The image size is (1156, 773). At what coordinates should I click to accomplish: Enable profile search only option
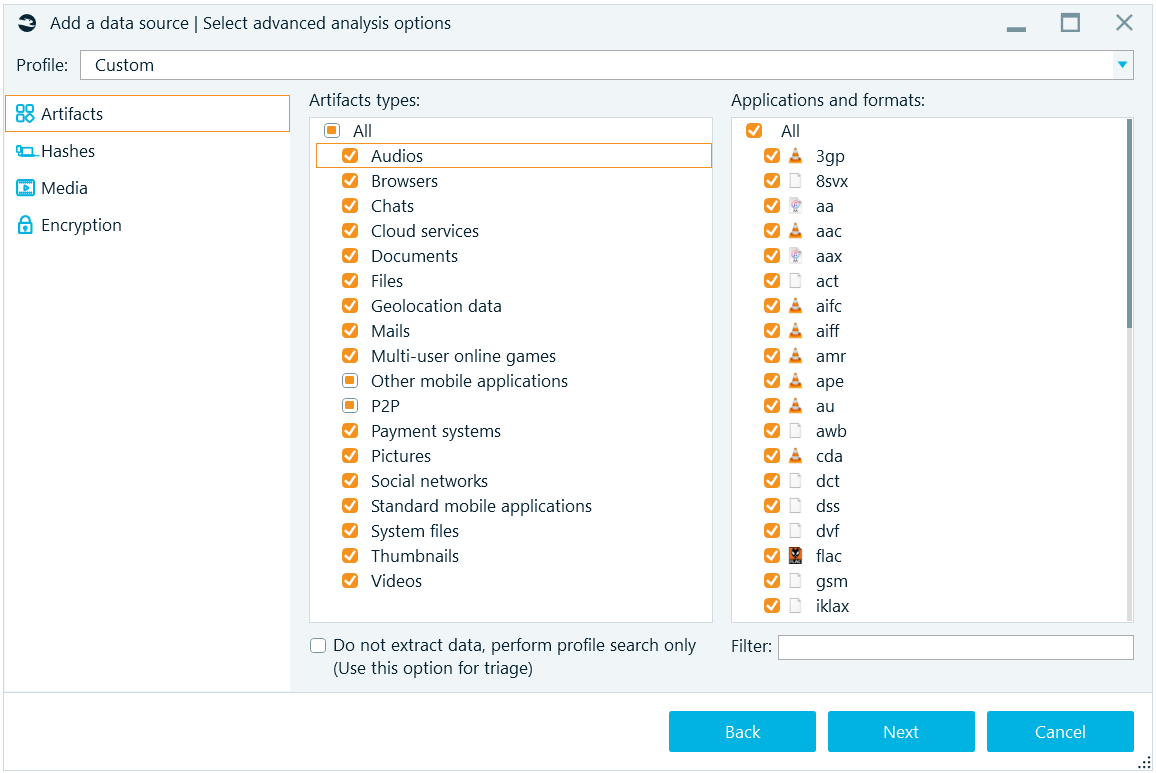(x=318, y=646)
